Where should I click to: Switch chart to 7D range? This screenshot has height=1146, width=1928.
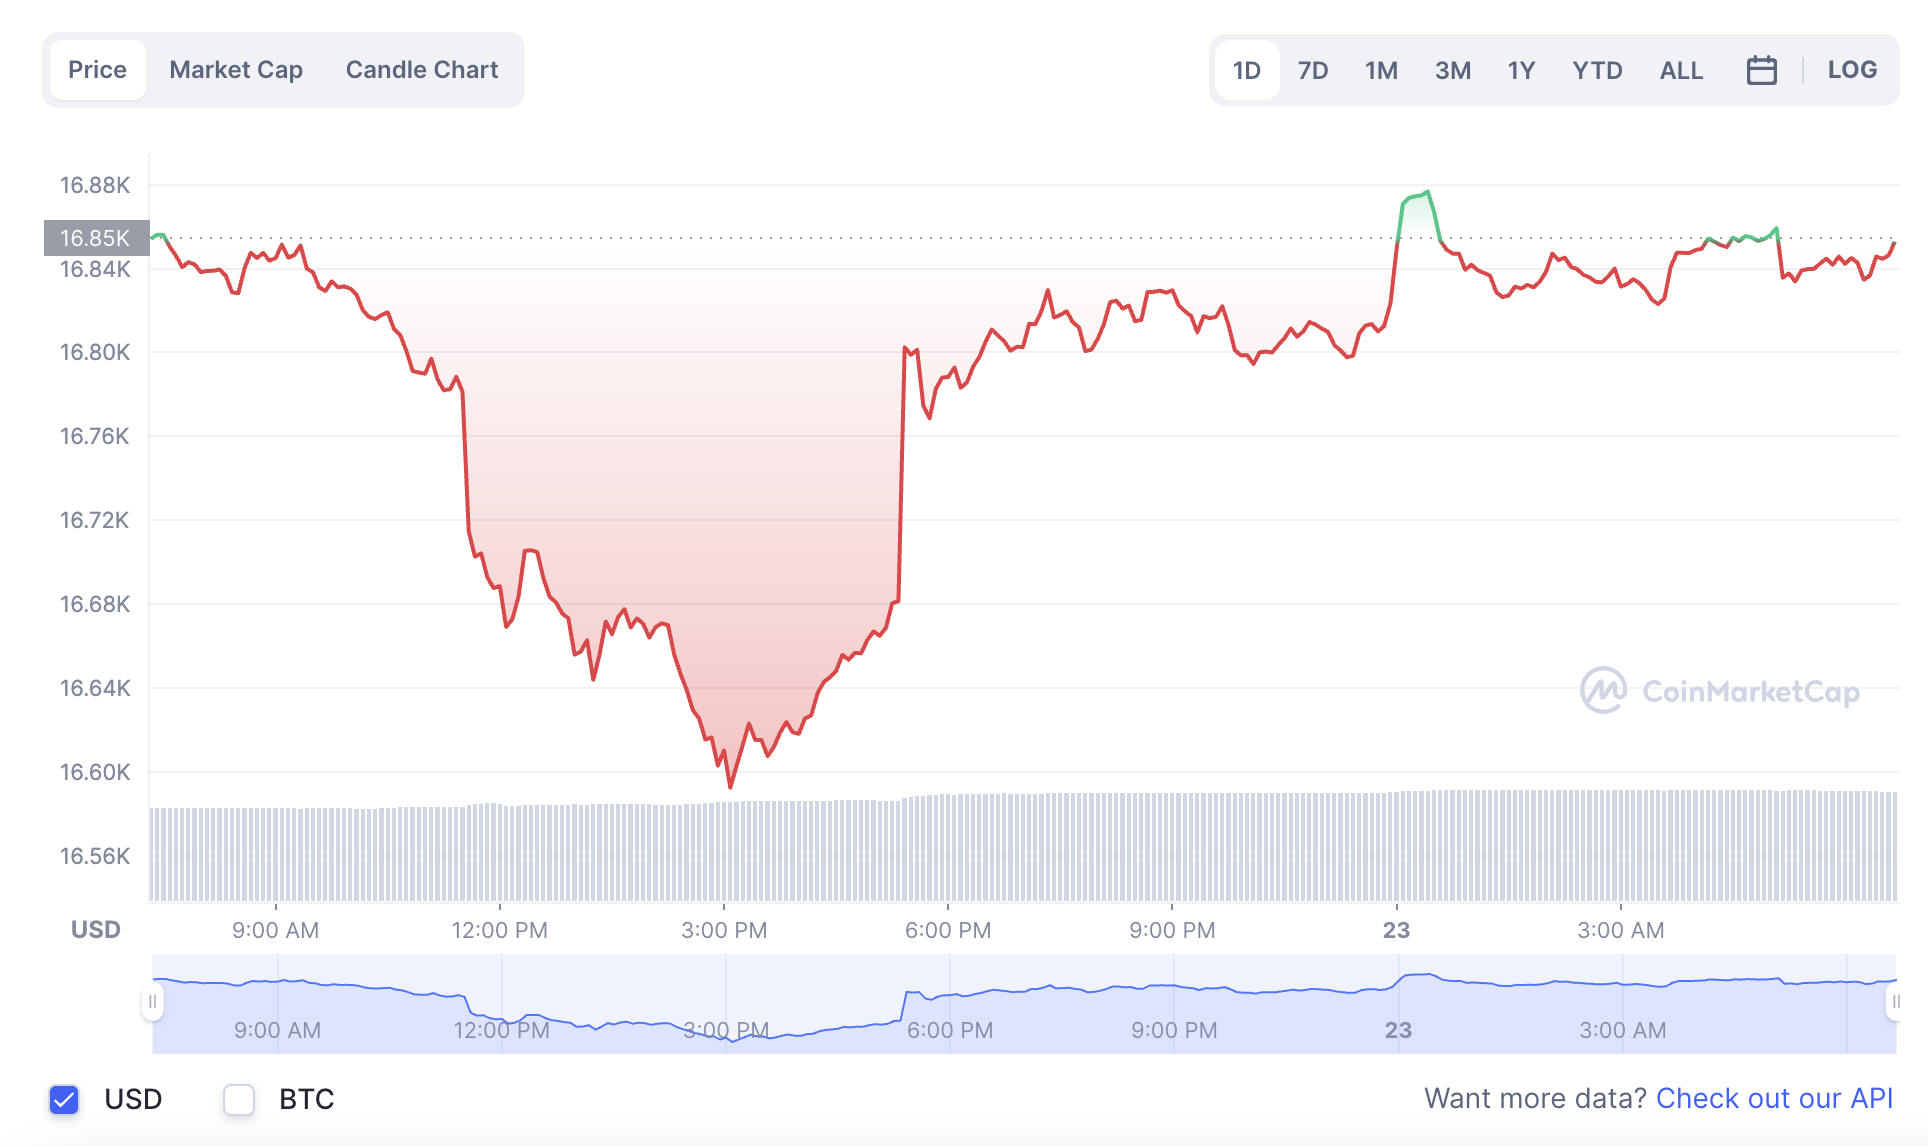(x=1312, y=70)
